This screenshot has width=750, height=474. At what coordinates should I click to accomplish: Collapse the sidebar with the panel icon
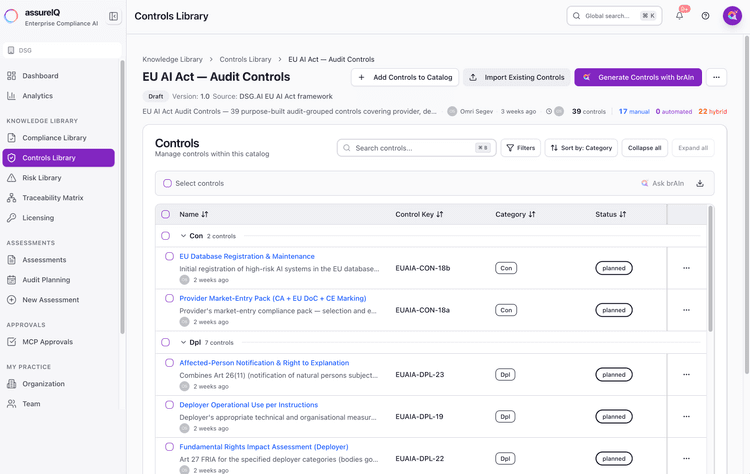[x=113, y=16]
